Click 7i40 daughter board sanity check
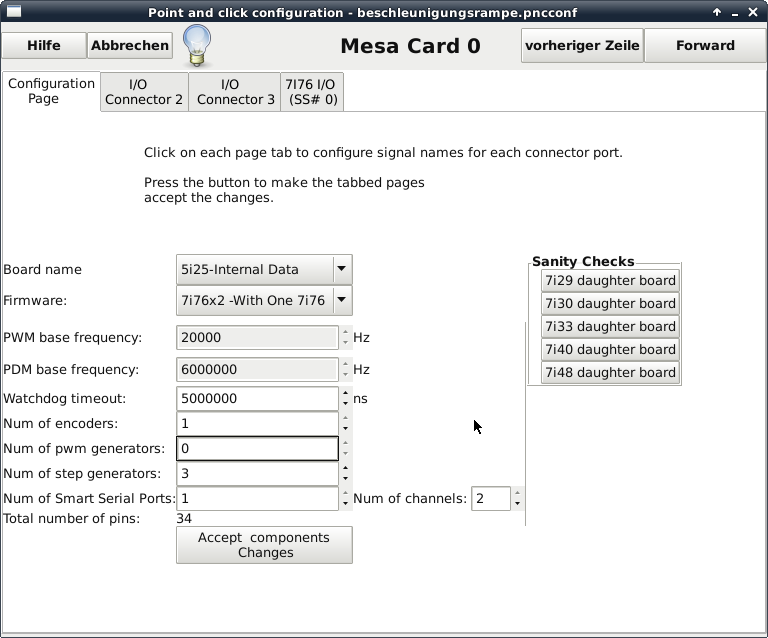768x638 pixels. [x=610, y=350]
